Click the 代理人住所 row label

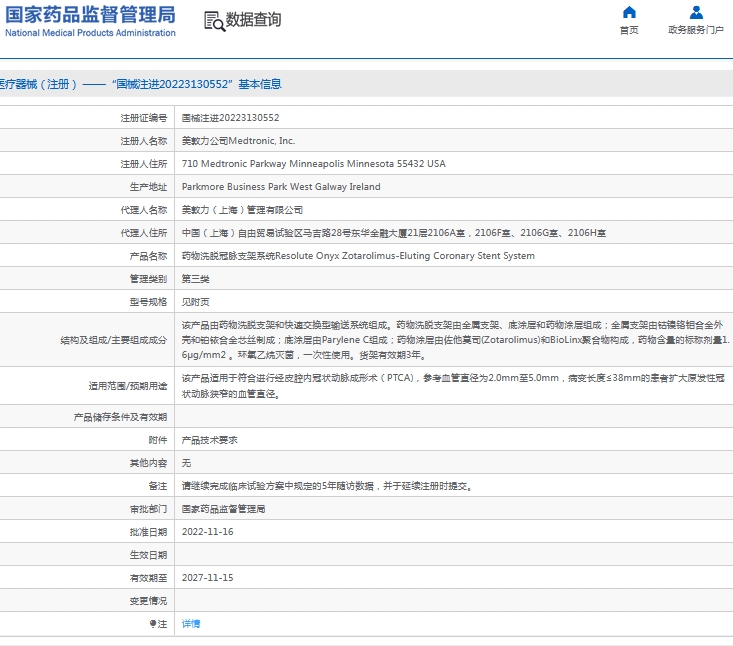[x=144, y=233]
